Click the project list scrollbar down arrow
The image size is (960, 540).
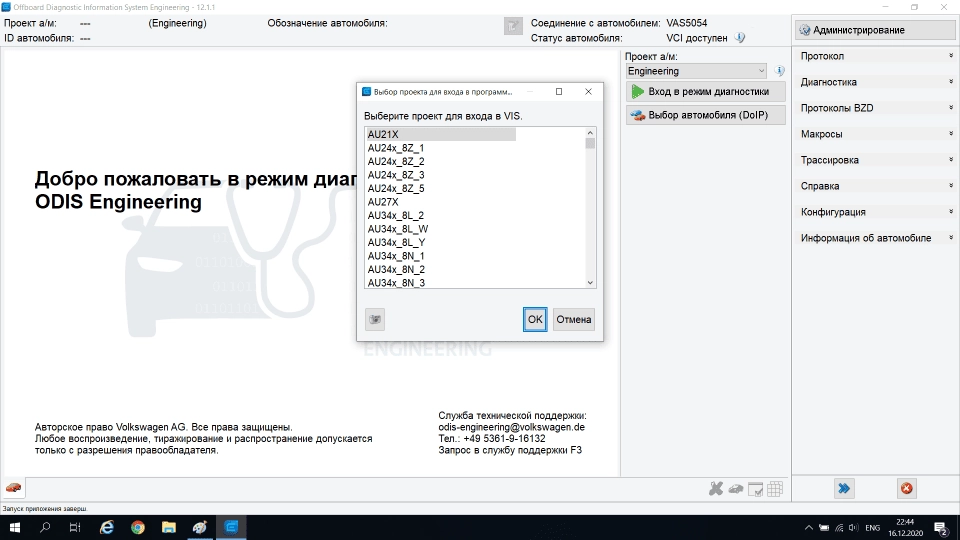[x=590, y=282]
